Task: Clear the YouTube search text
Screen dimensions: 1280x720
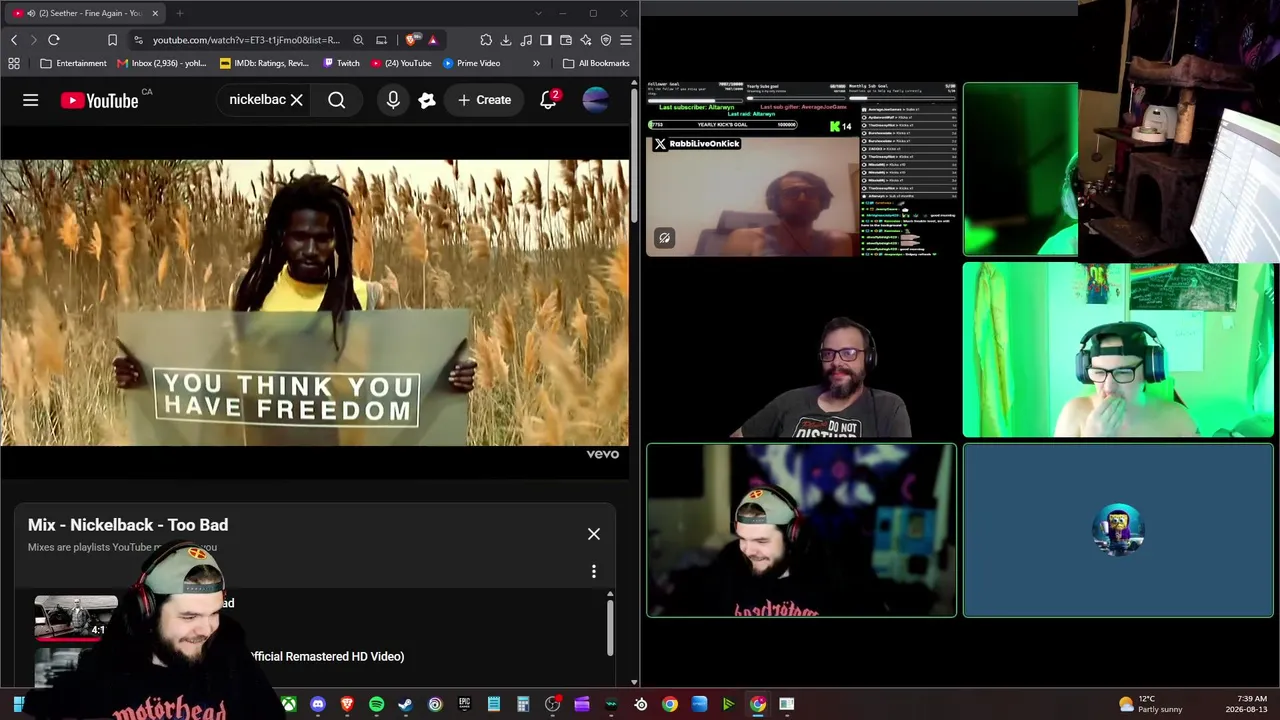Action: coord(296,100)
